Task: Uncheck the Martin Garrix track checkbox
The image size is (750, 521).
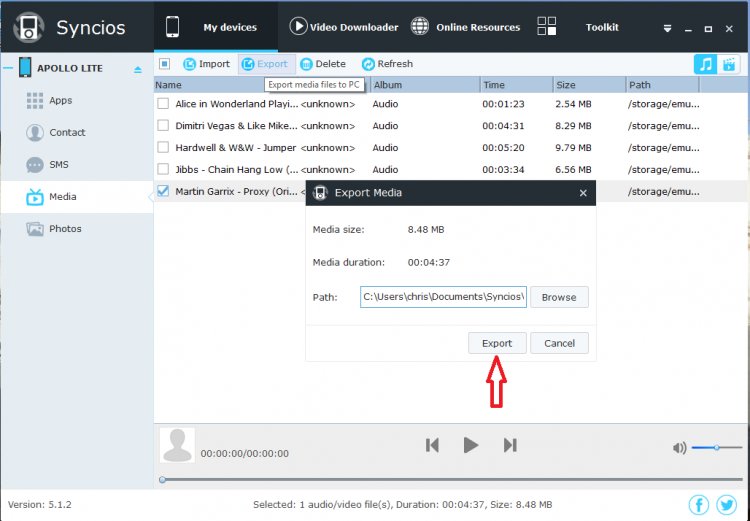Action: click(163, 191)
